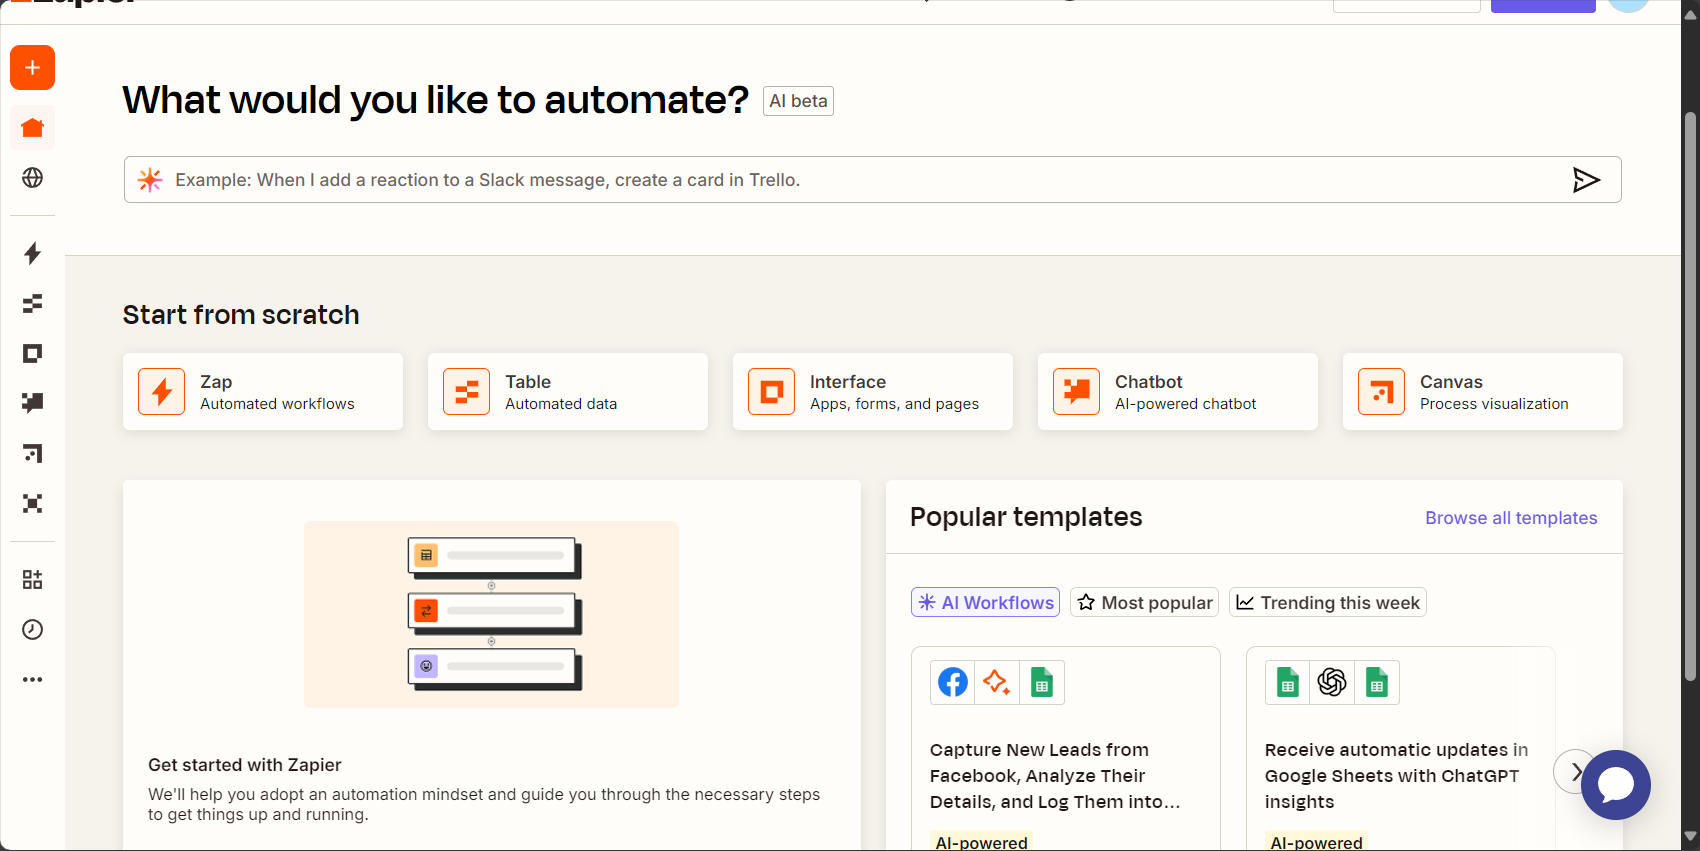Click the Google Sheets icon in leads template
1700x851 pixels.
(1041, 683)
